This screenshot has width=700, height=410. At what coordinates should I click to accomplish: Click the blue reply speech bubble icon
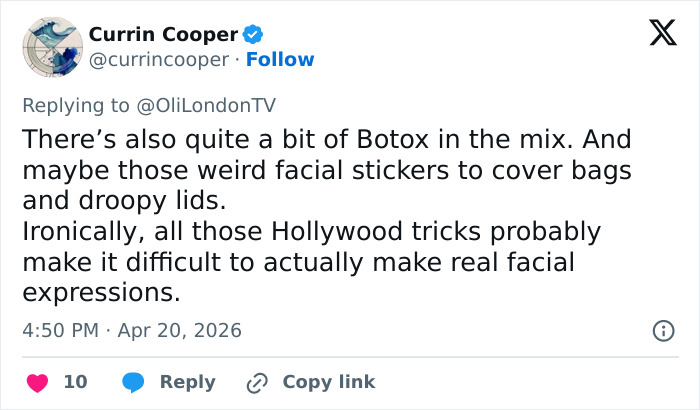(x=133, y=382)
